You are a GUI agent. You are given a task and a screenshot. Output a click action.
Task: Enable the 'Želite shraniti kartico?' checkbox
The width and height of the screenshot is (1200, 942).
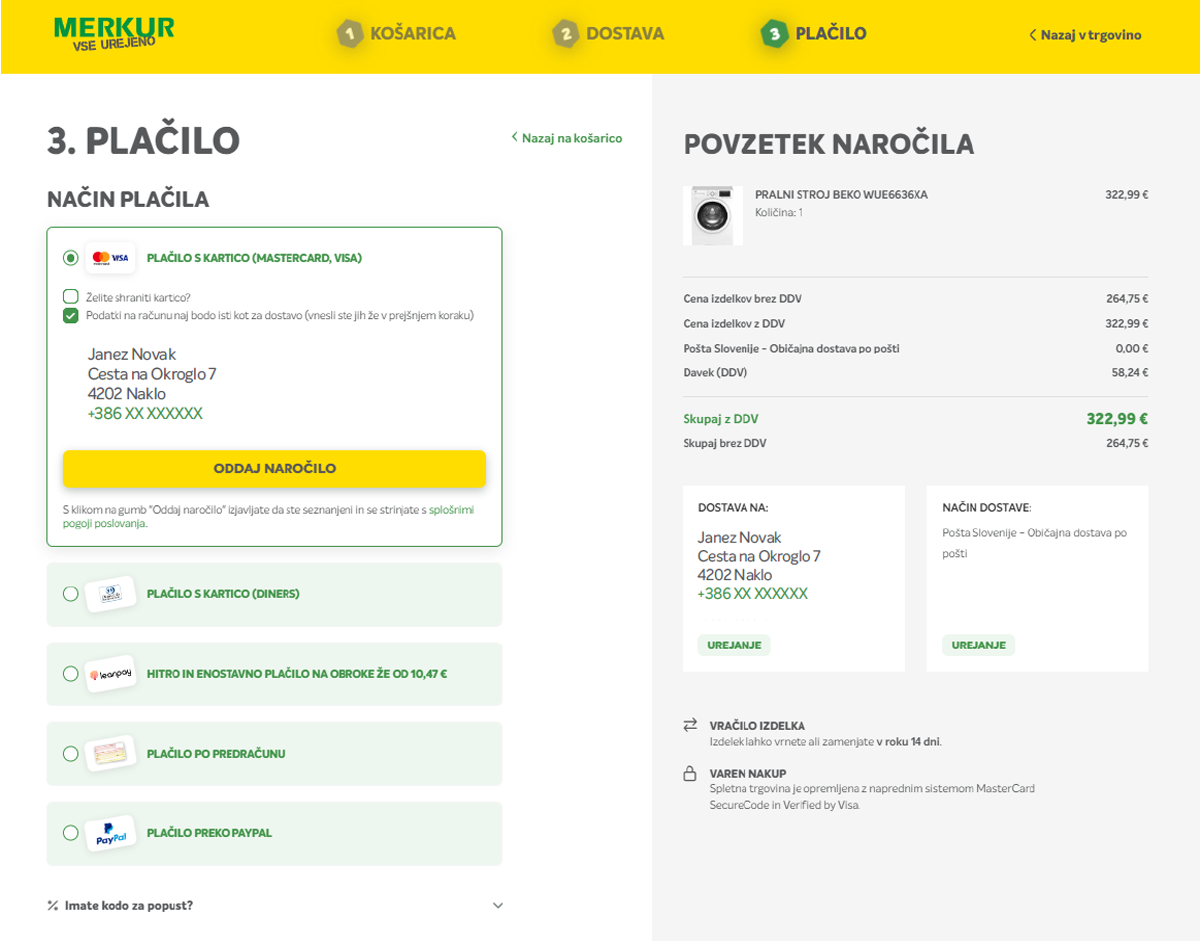(71, 297)
